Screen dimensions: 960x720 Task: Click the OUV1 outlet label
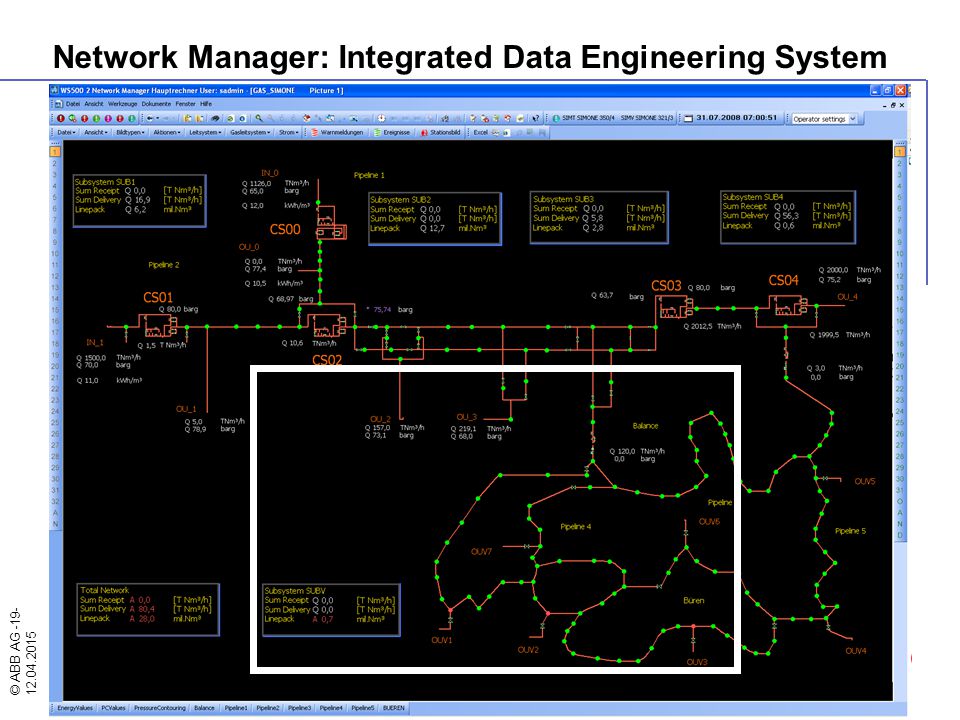[441, 640]
